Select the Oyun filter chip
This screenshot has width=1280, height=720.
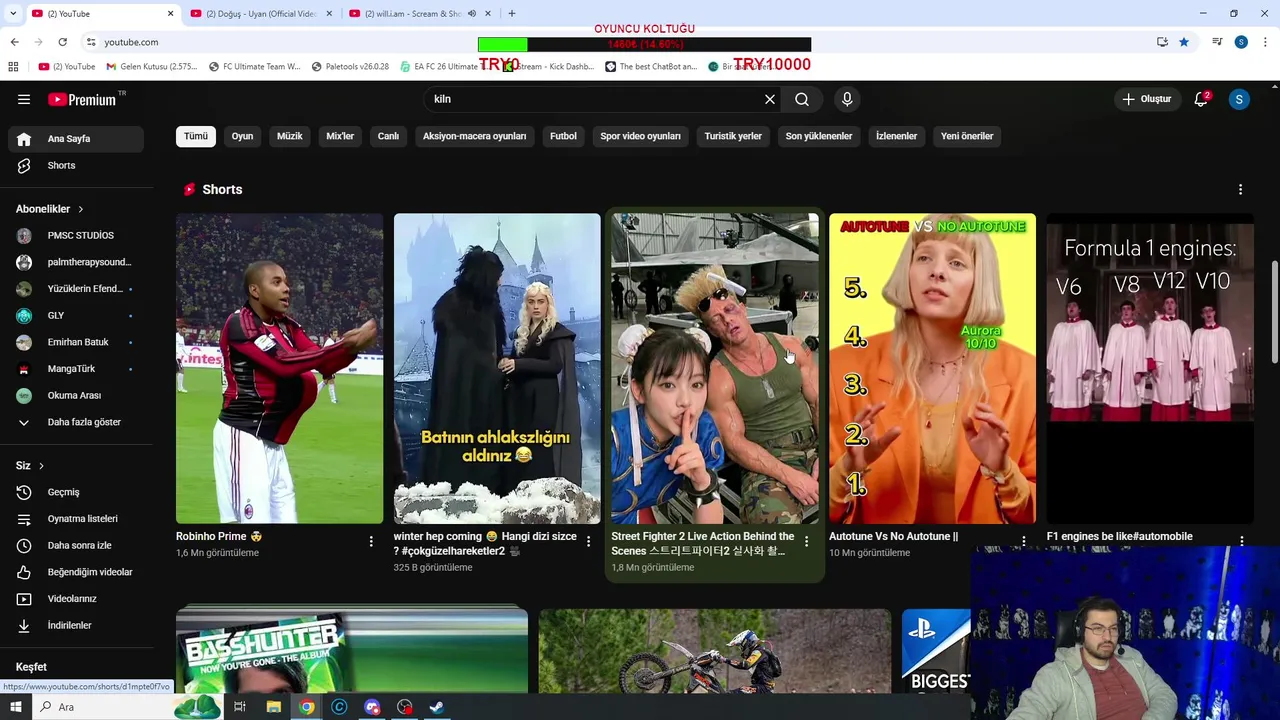pos(243,136)
